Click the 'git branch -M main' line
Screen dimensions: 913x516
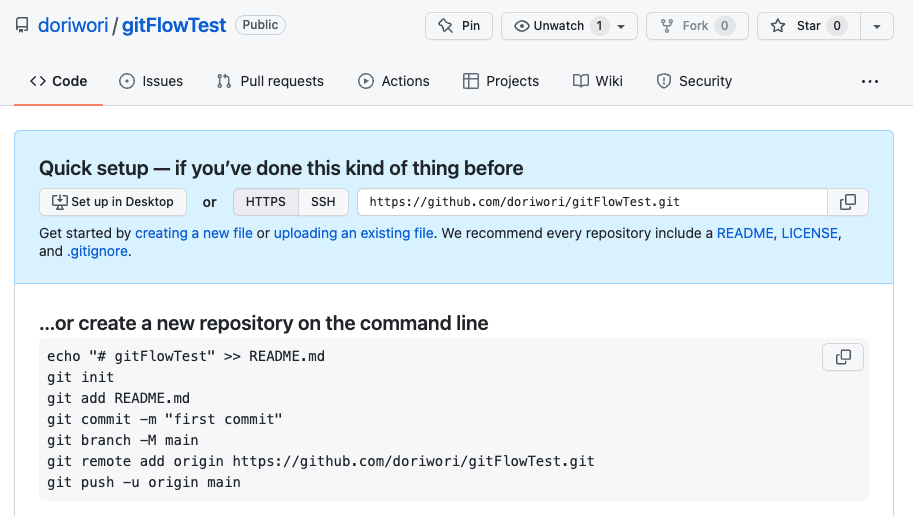[x=123, y=440]
